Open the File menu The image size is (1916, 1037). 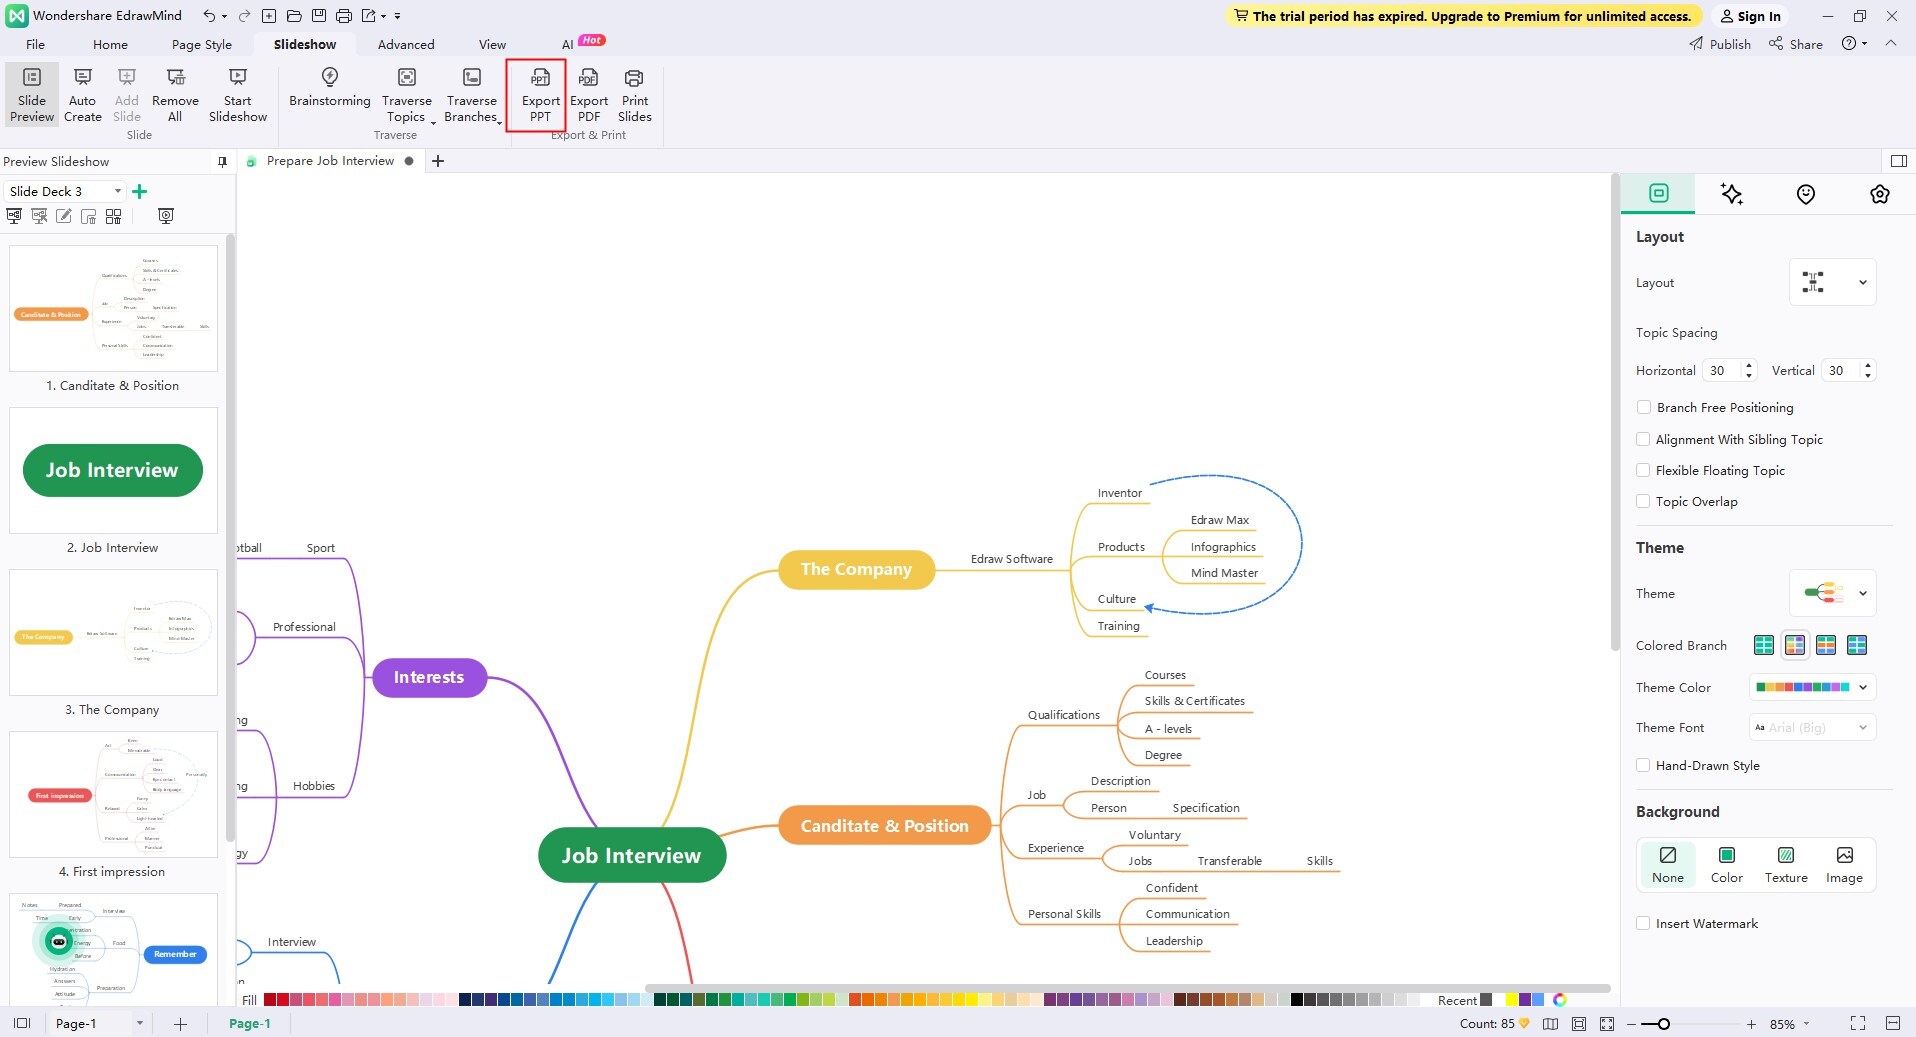pos(35,44)
